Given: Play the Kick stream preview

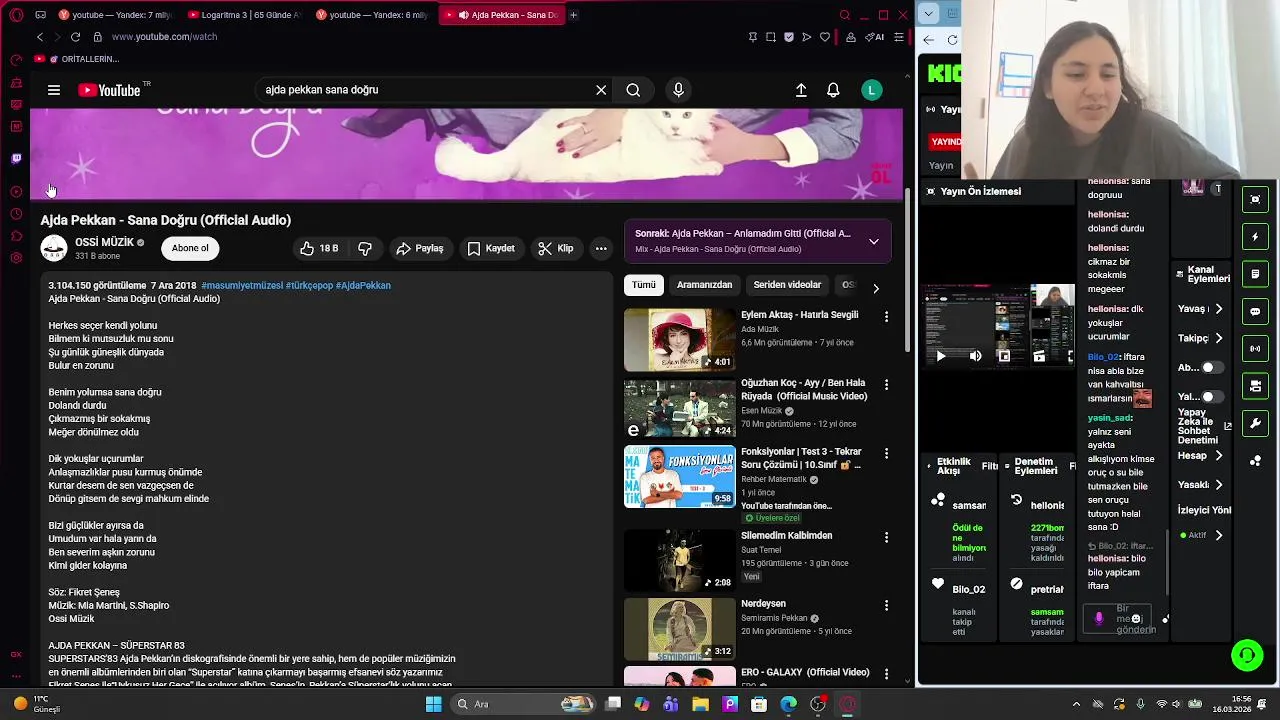Looking at the screenshot, I should coord(940,356).
